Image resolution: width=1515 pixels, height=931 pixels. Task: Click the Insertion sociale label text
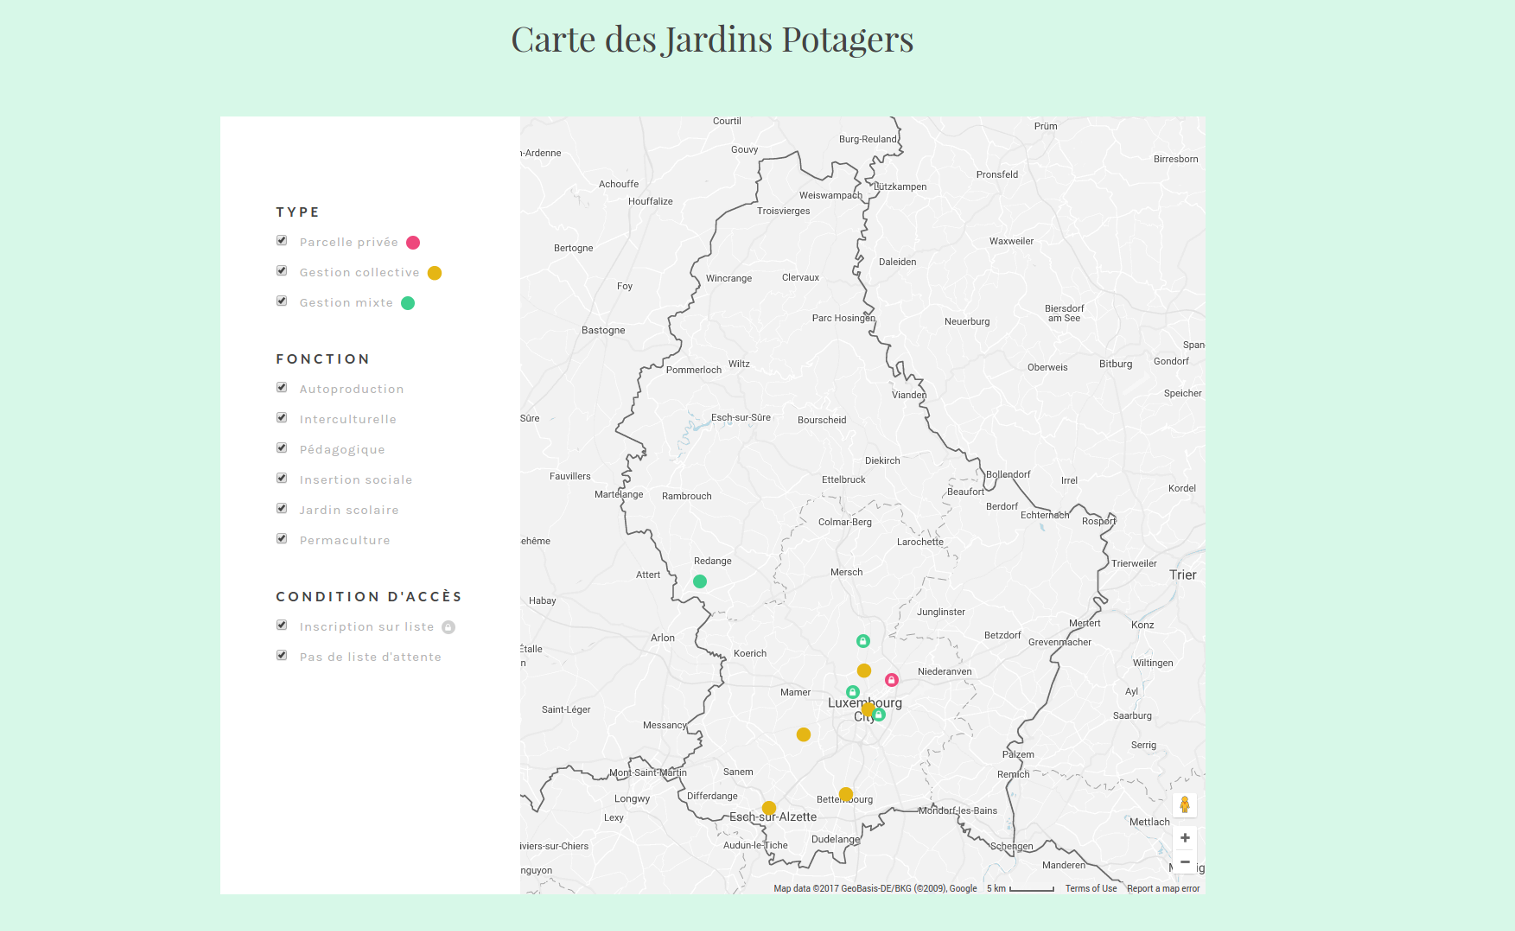(x=356, y=480)
